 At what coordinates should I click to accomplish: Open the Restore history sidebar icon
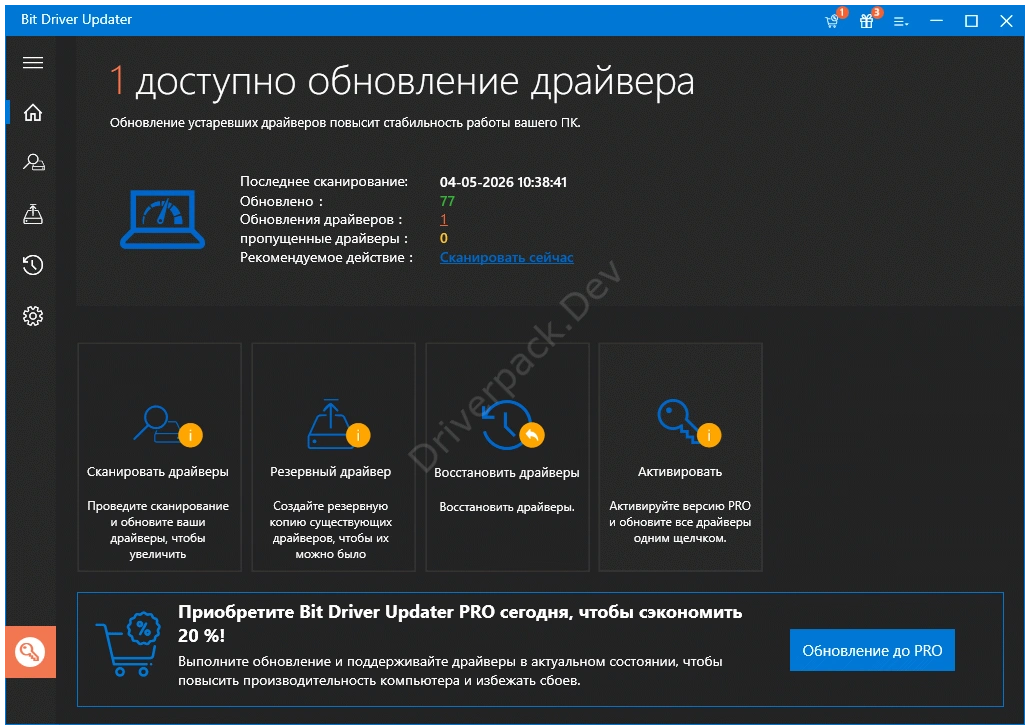33,265
